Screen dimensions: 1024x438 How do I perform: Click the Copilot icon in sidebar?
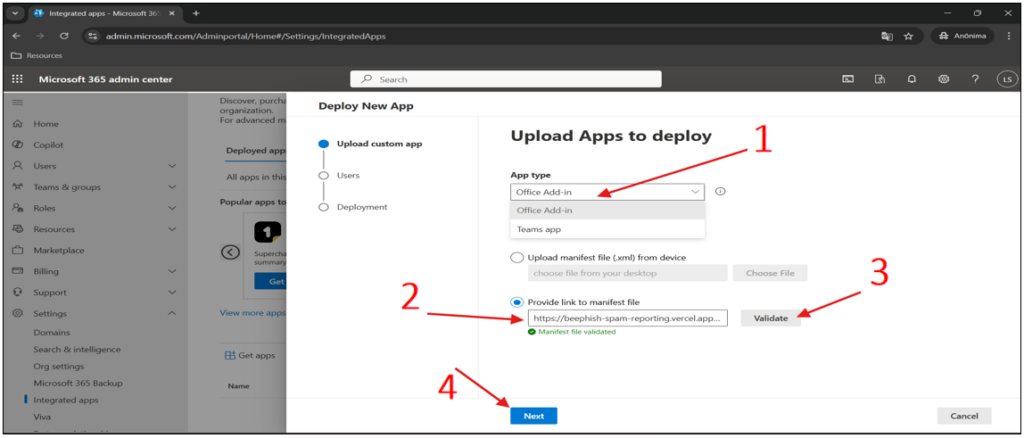tap(18, 145)
